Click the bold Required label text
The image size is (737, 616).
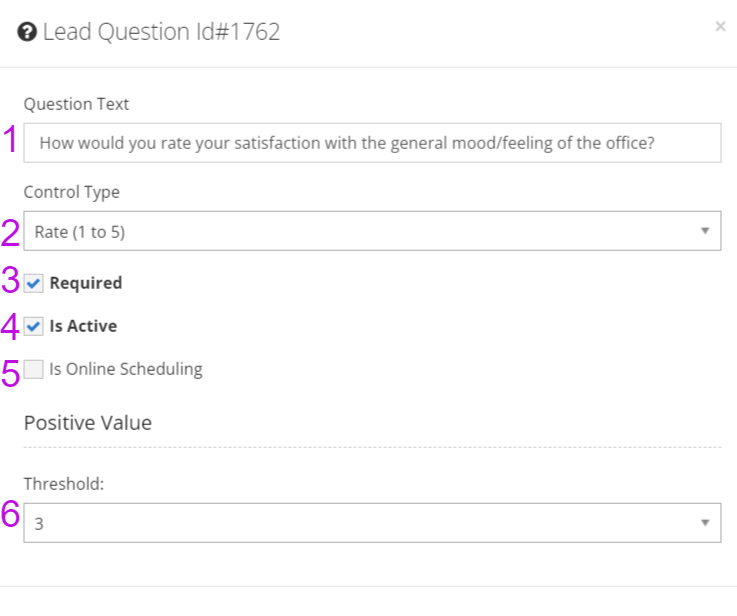pos(86,283)
